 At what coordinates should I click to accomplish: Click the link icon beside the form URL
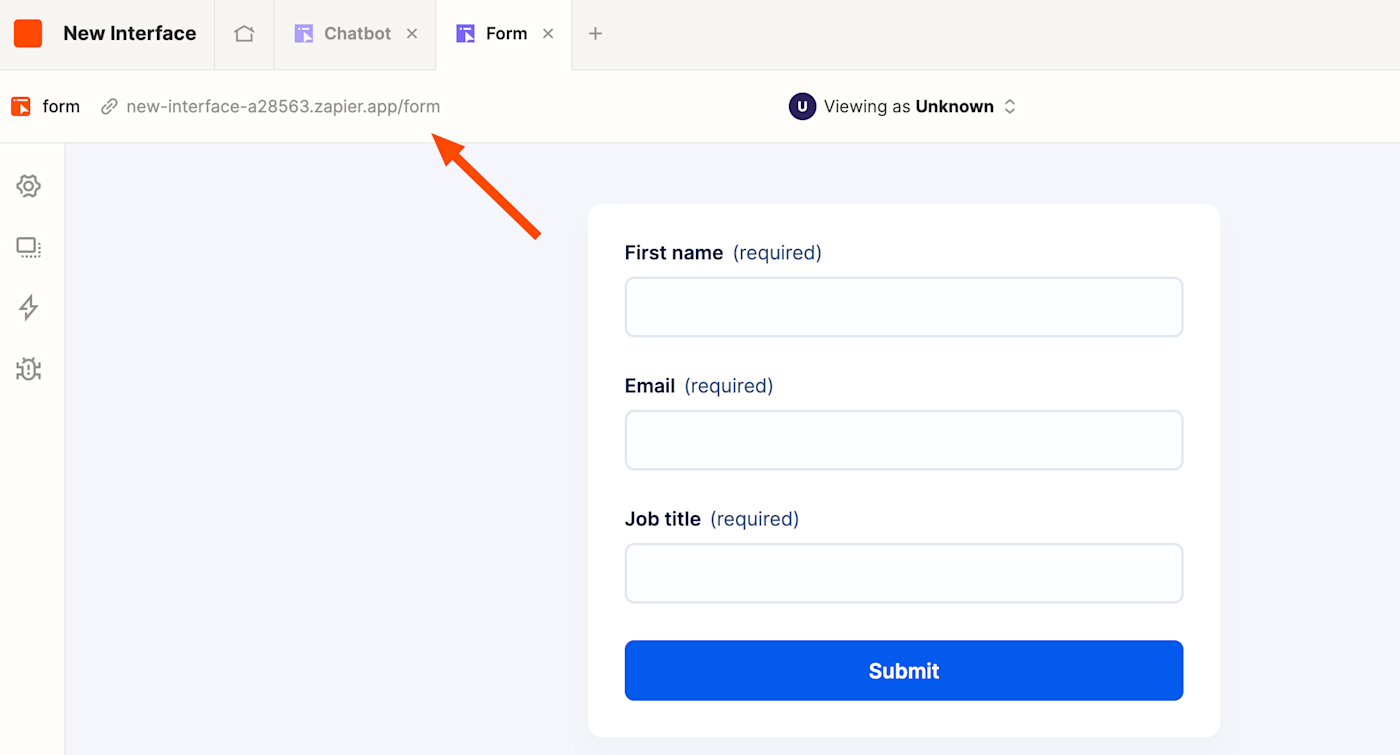coord(108,106)
